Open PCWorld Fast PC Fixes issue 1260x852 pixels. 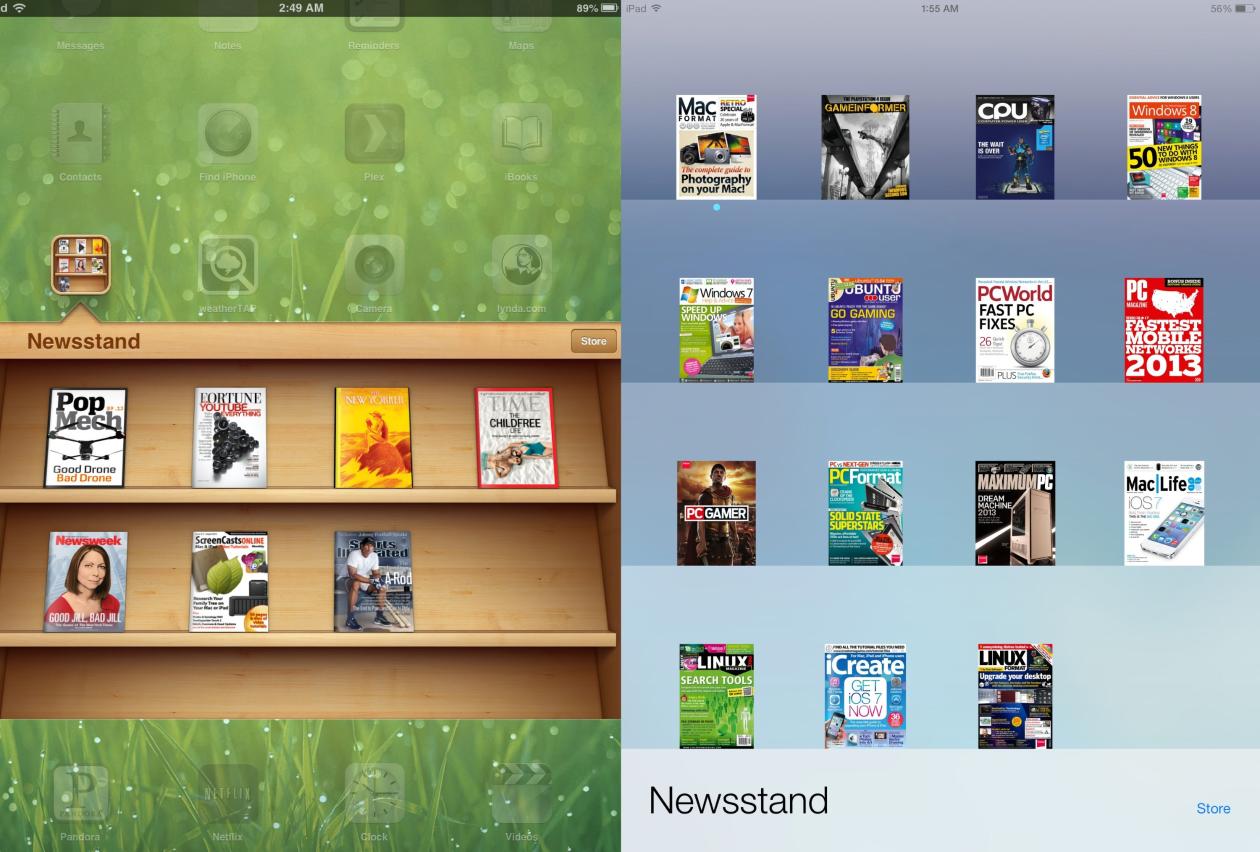pyautogui.click(x=1015, y=330)
